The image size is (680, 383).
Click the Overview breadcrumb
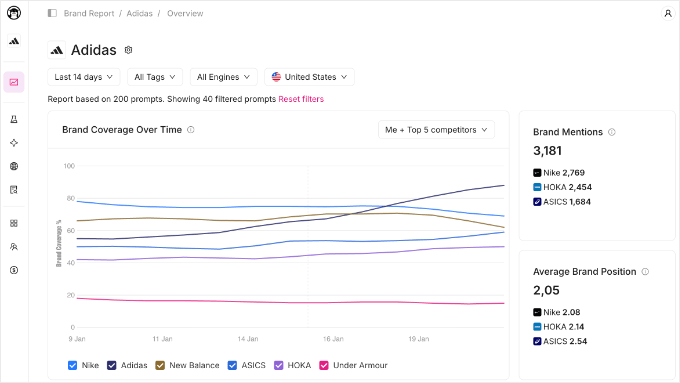tap(185, 13)
